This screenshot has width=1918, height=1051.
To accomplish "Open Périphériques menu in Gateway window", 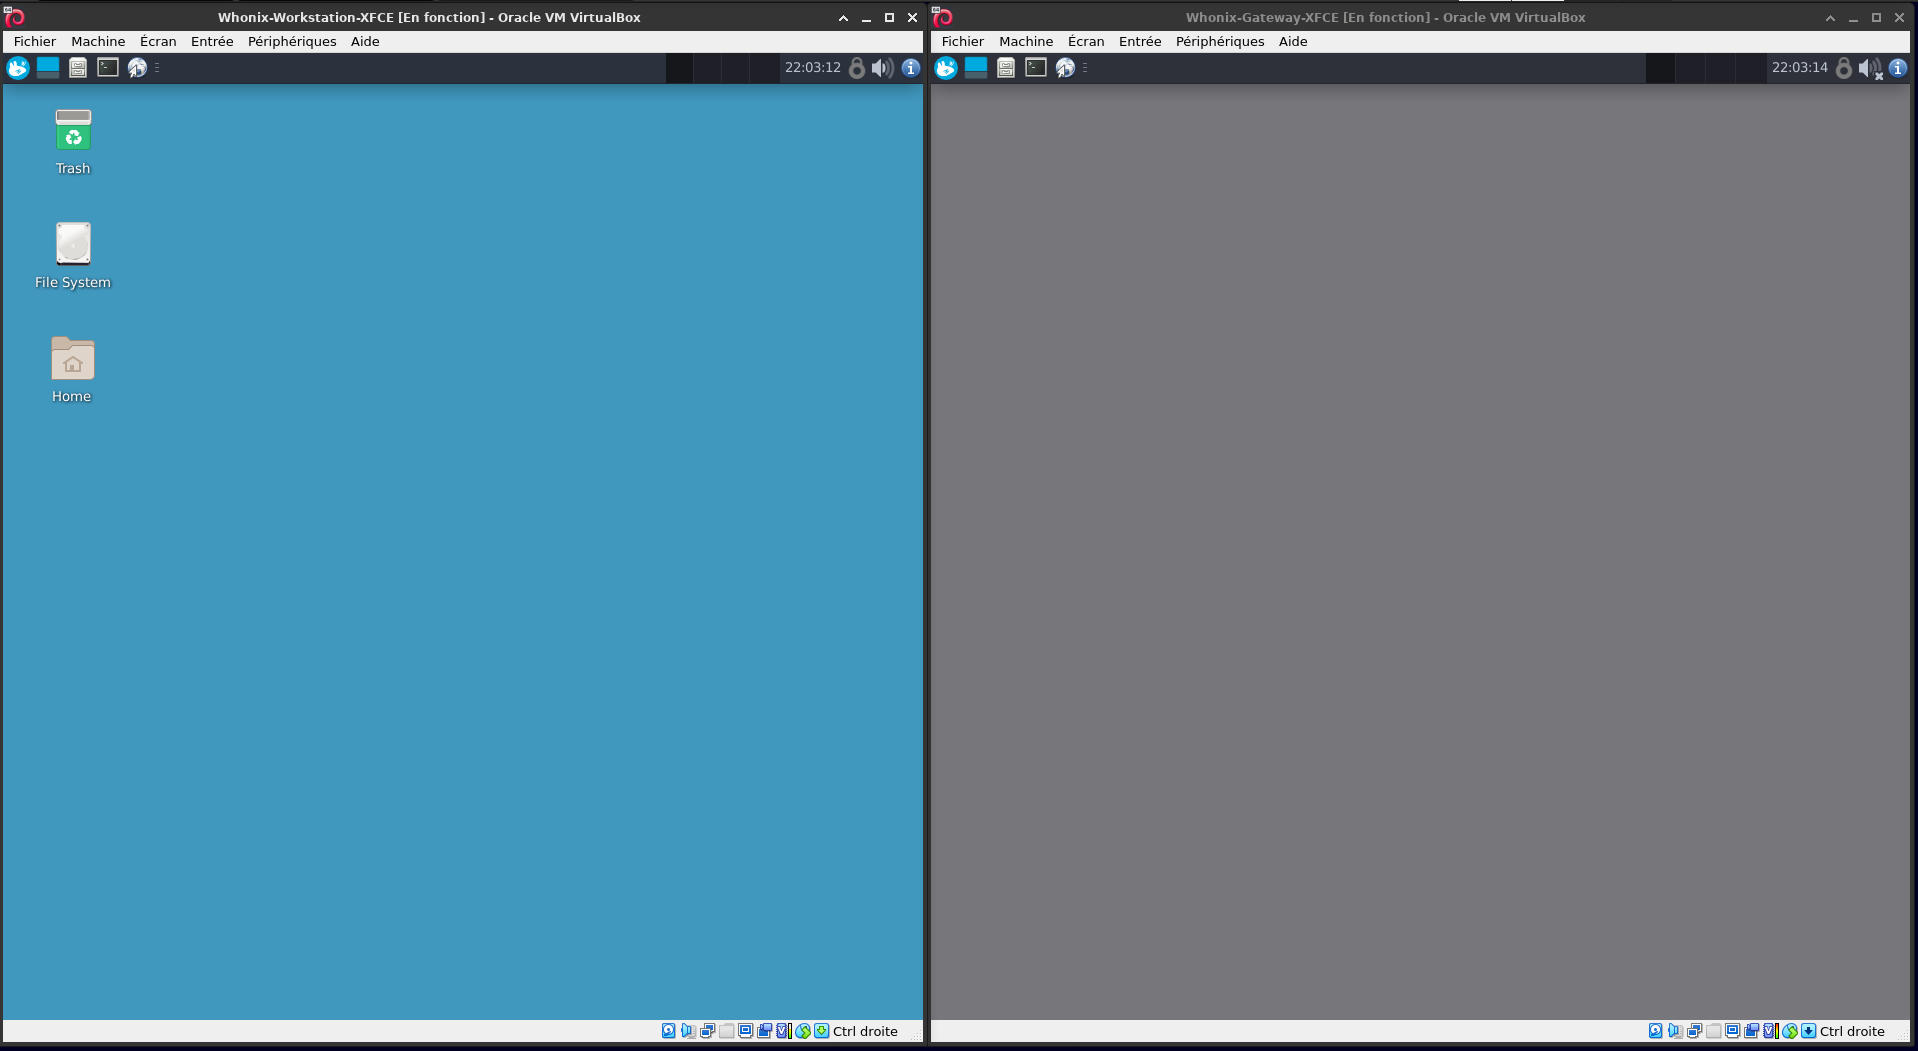I will [x=1220, y=41].
